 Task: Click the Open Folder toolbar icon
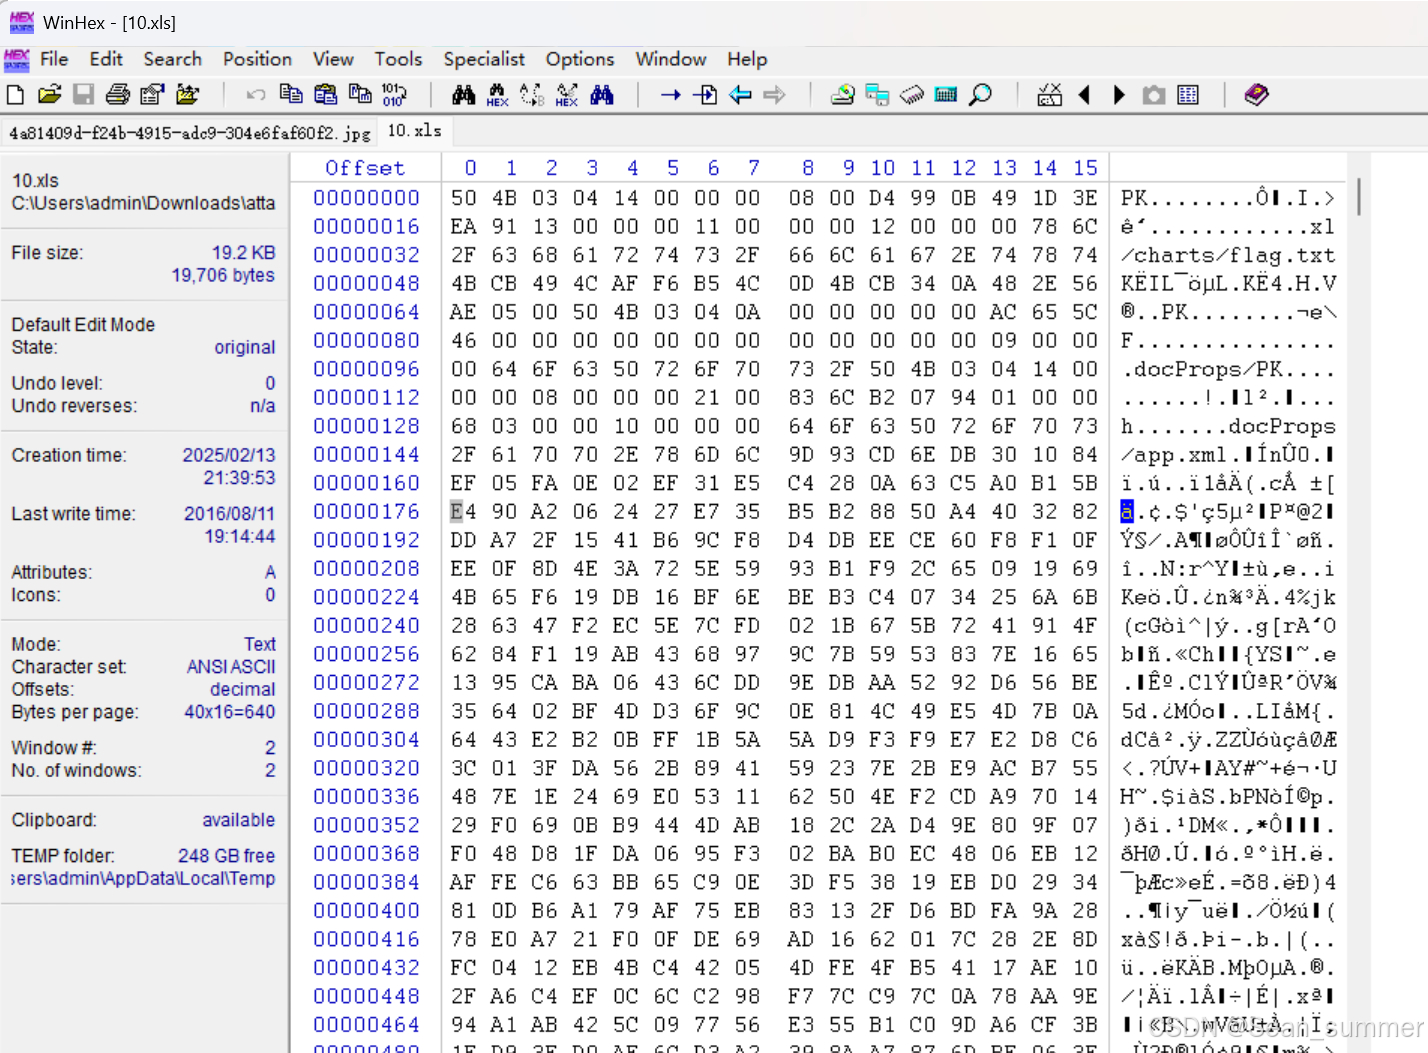pyautogui.click(x=187, y=95)
